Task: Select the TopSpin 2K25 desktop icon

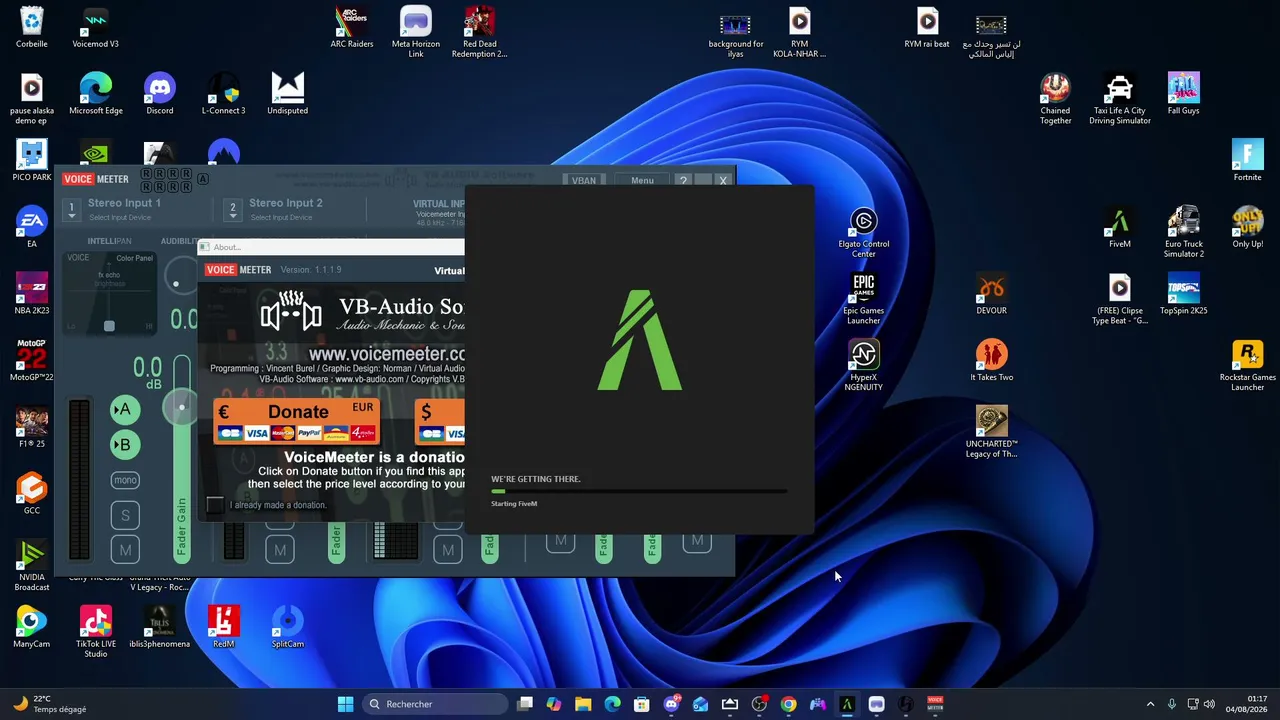Action: click(1183, 294)
